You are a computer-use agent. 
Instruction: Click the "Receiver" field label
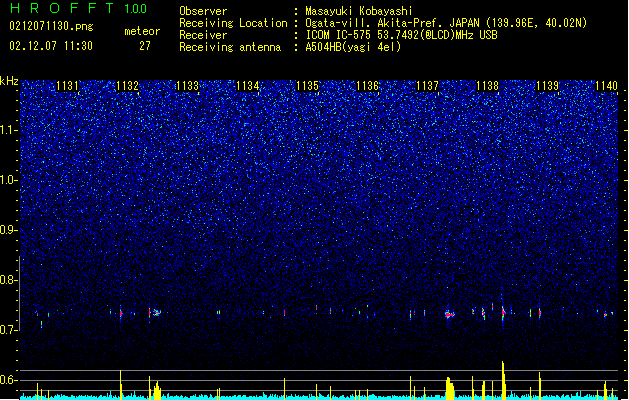click(203, 35)
